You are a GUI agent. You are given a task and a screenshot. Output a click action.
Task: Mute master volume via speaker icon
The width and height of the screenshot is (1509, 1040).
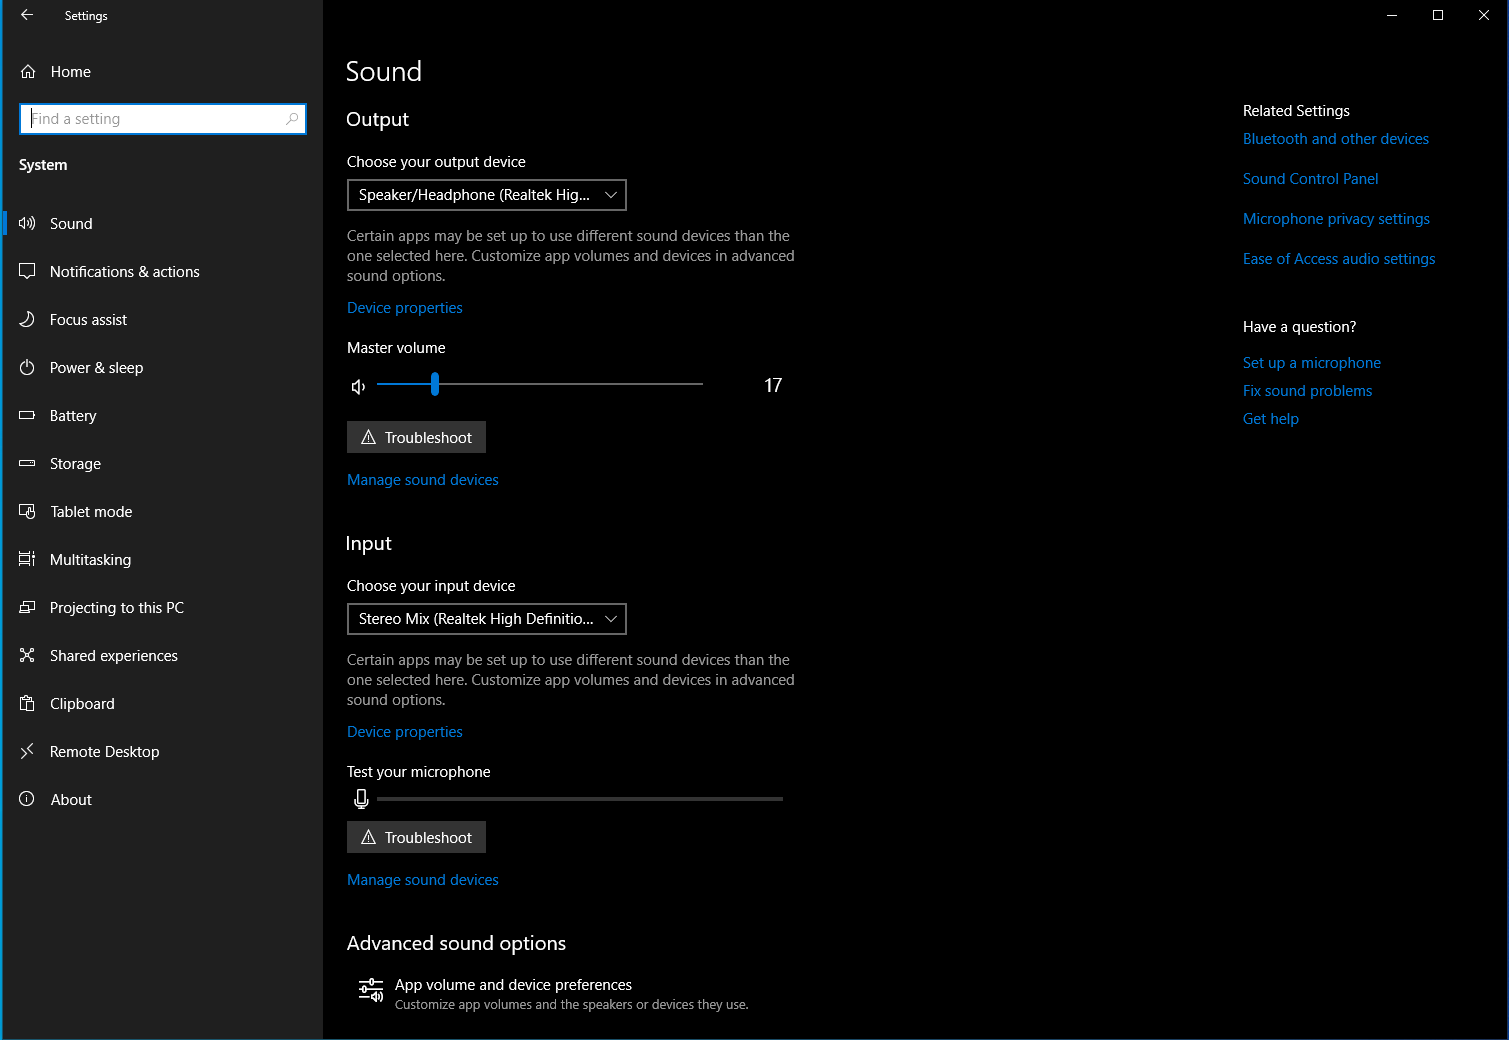coord(358,386)
